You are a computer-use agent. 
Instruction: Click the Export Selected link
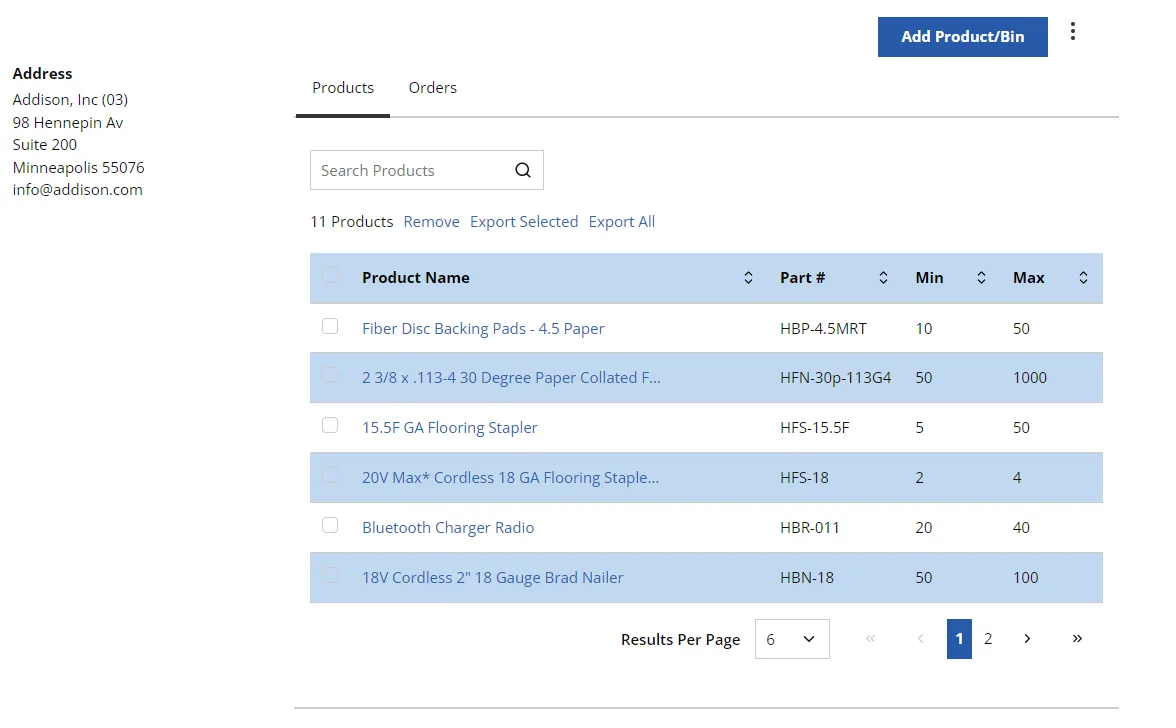[x=524, y=222]
